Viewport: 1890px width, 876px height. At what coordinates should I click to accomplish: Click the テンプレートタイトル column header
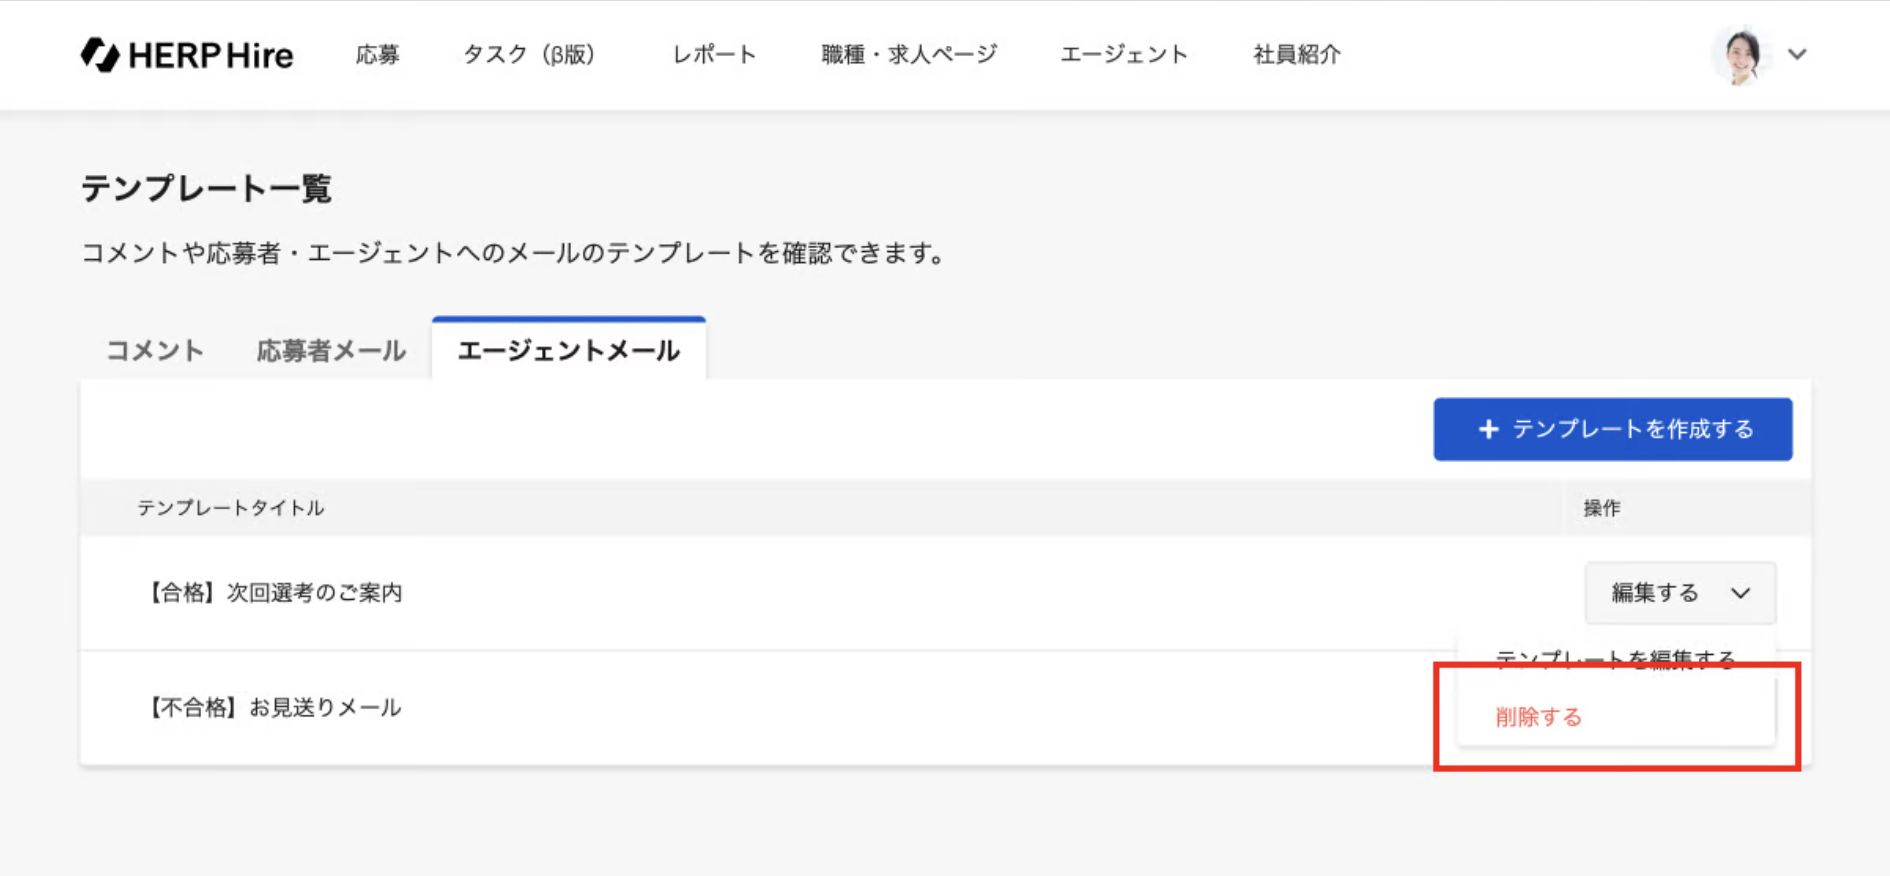click(231, 508)
